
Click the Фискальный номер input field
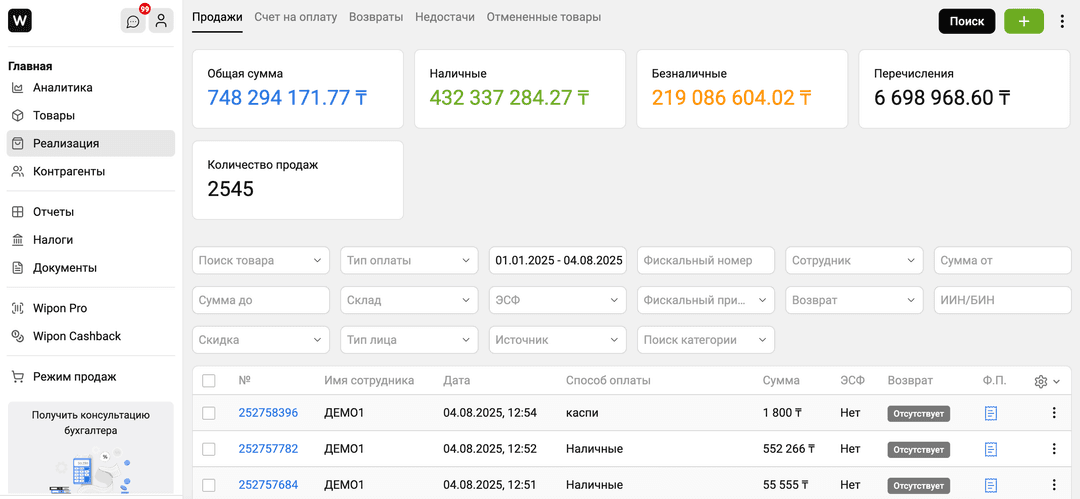(x=706, y=261)
